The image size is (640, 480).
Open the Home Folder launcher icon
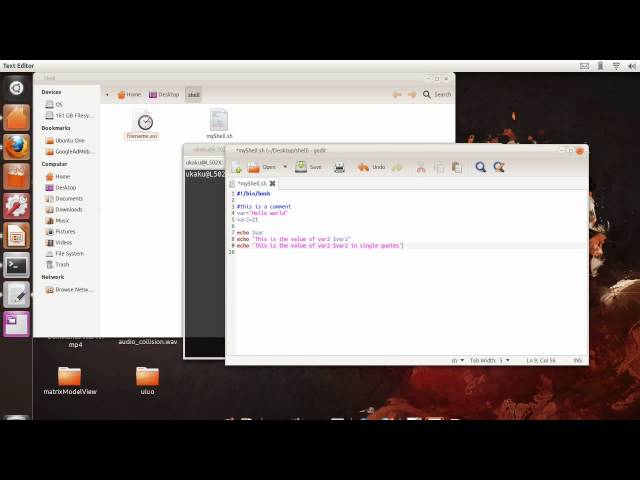point(16,118)
